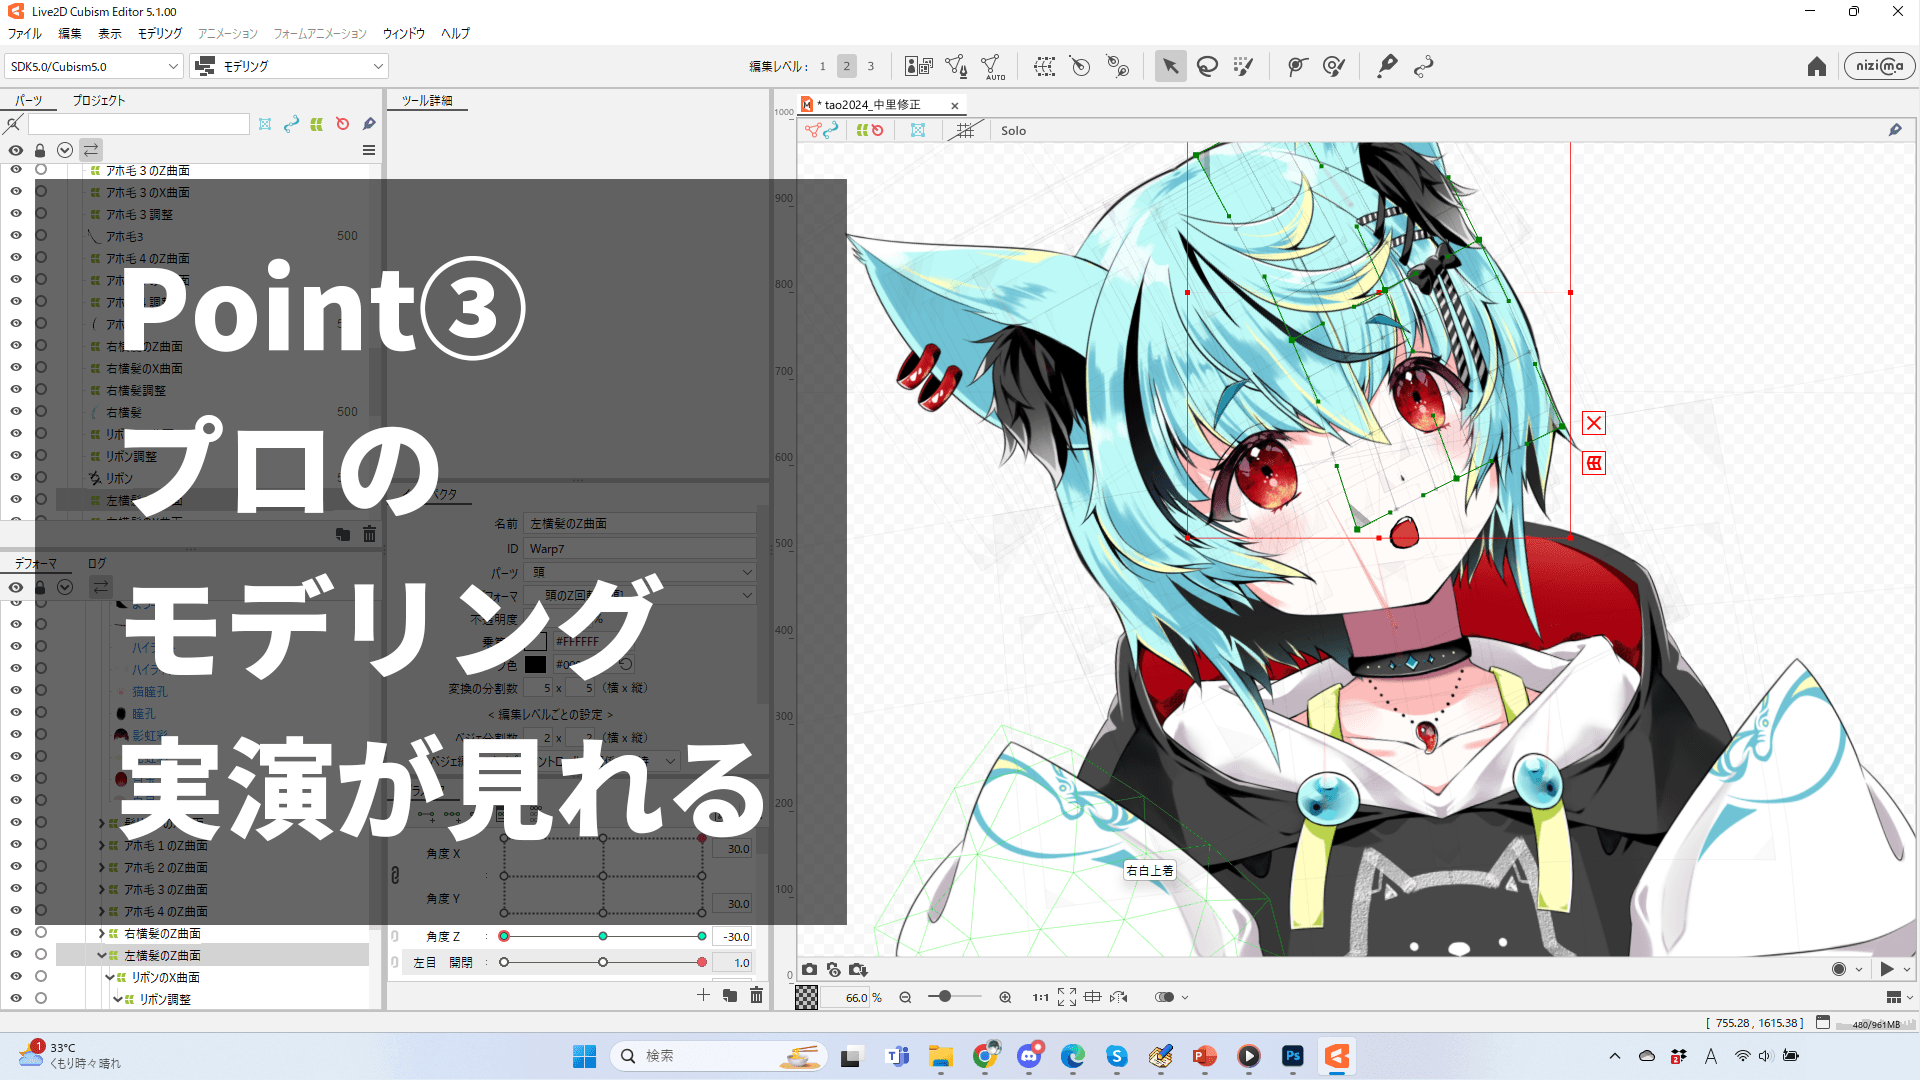Switch to the プロジェクト tab
1920x1080 pixels.
pos(99,101)
